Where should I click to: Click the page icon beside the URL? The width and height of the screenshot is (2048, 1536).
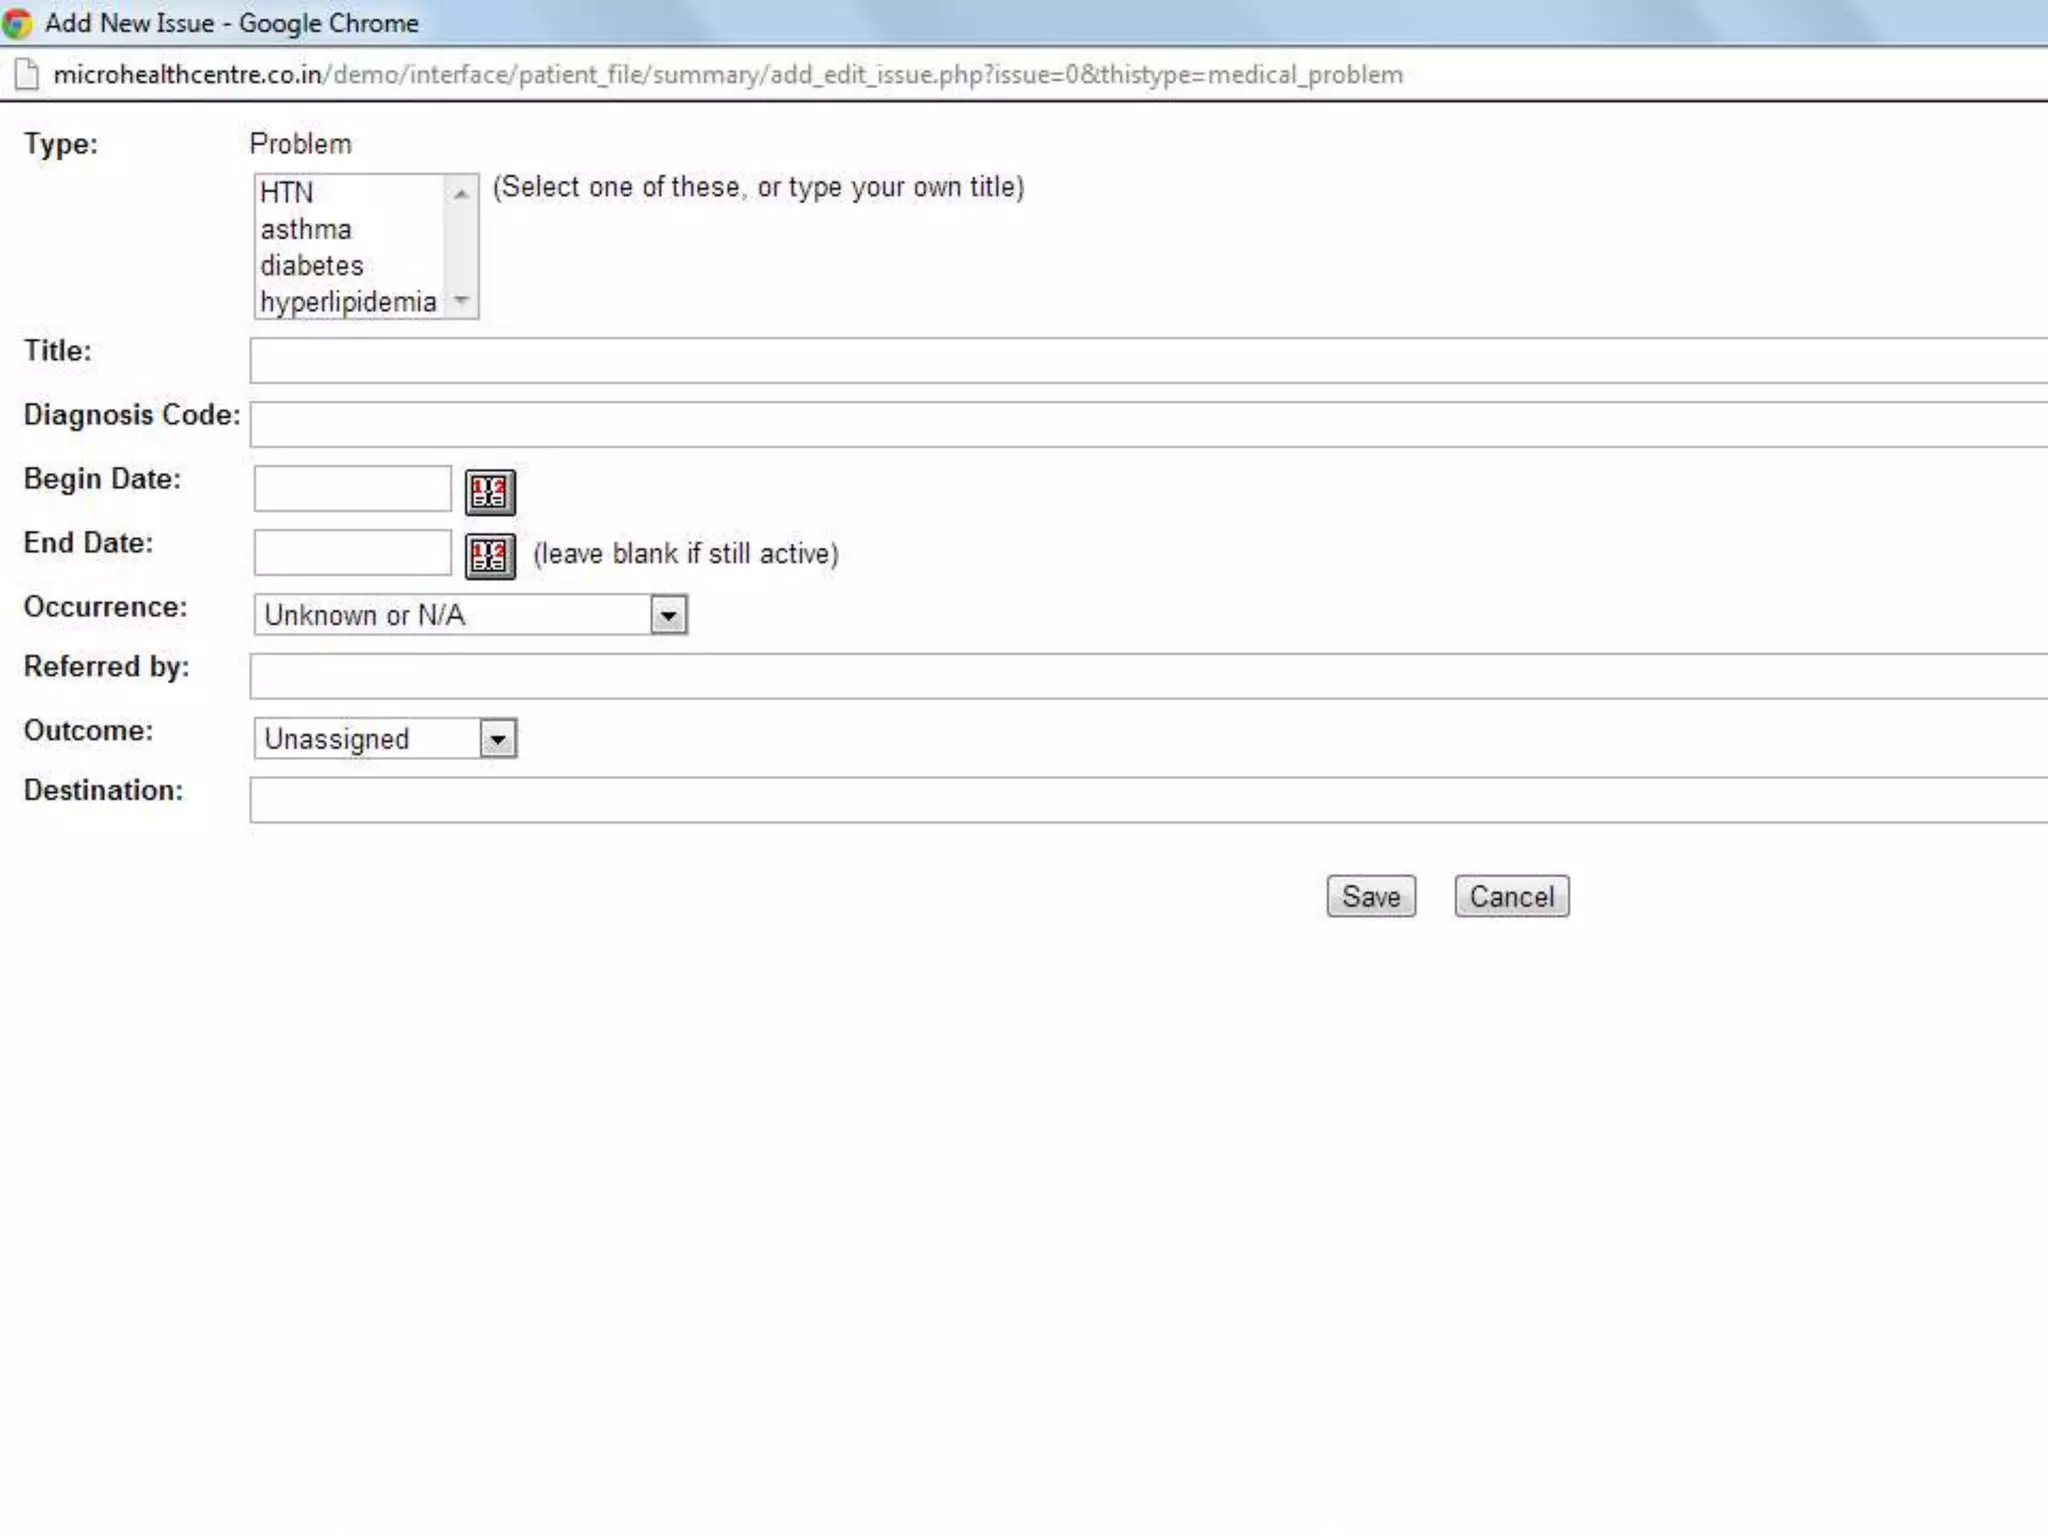[27, 75]
